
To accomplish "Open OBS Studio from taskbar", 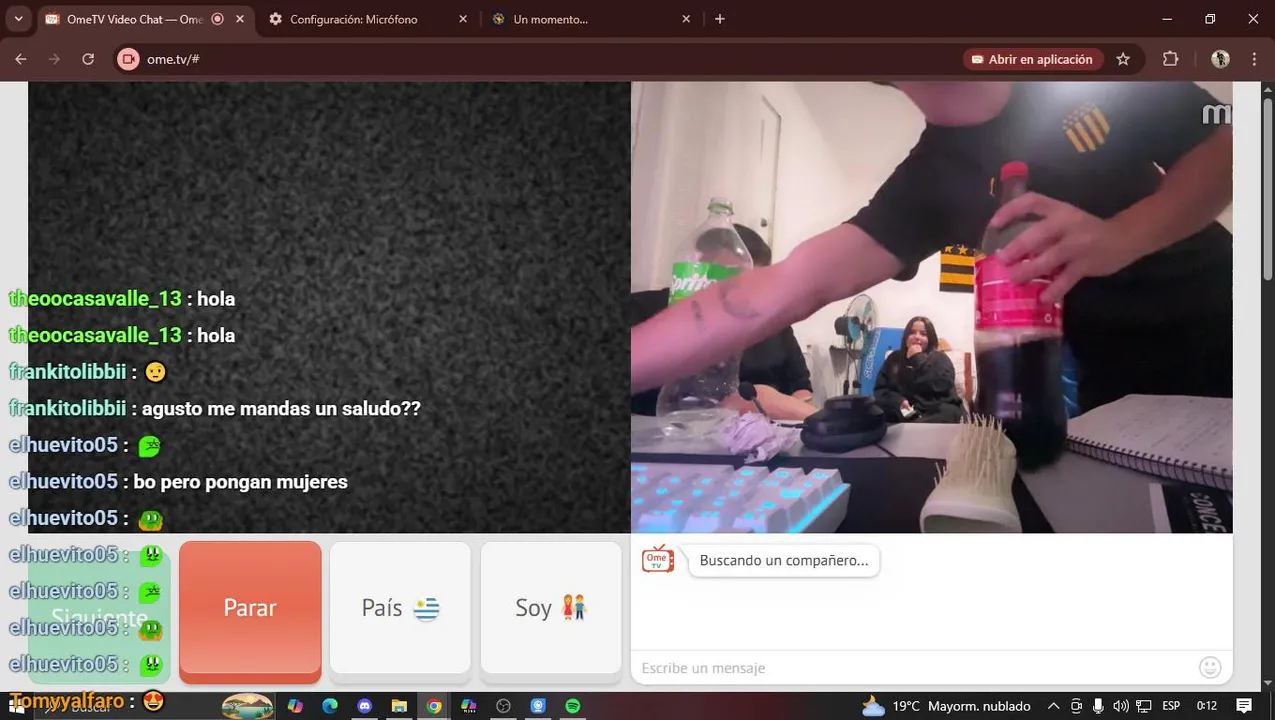I will coord(503,706).
